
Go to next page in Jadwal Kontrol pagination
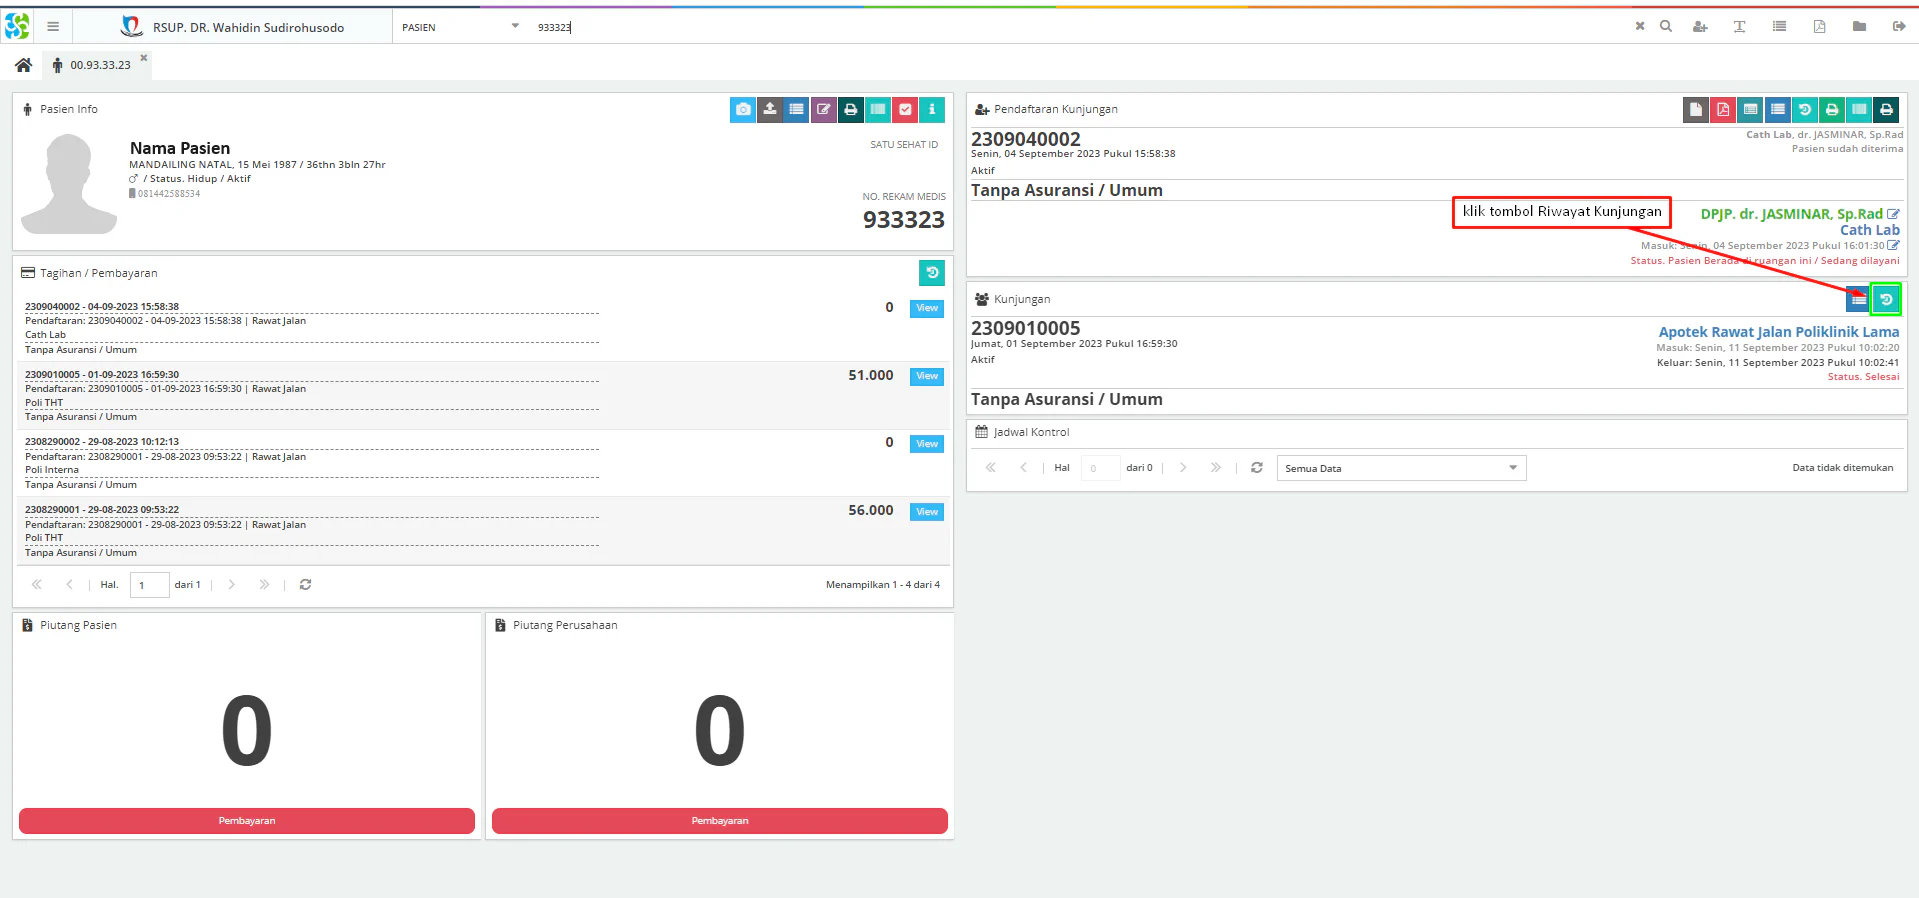(x=1183, y=467)
